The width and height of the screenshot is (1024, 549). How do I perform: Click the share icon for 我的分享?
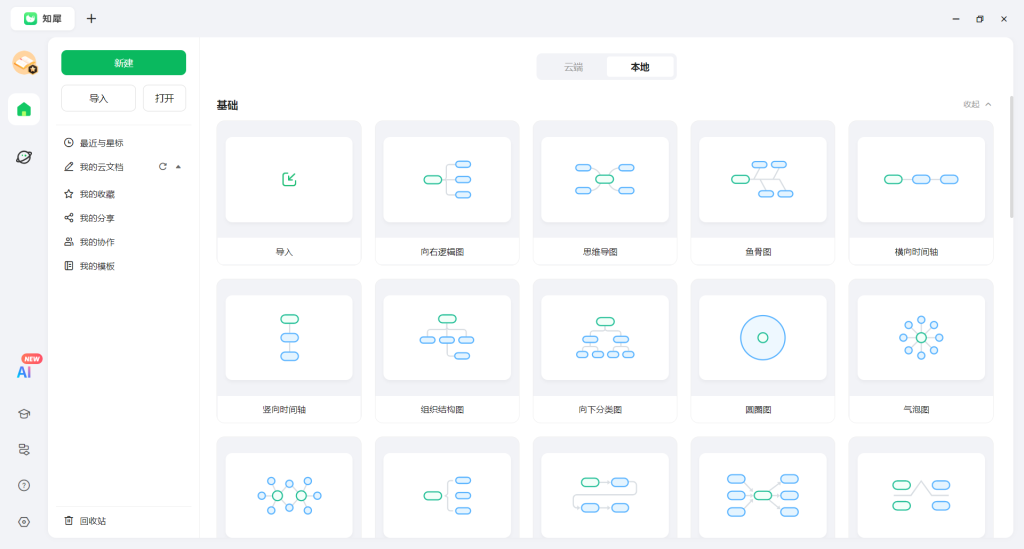coord(69,218)
